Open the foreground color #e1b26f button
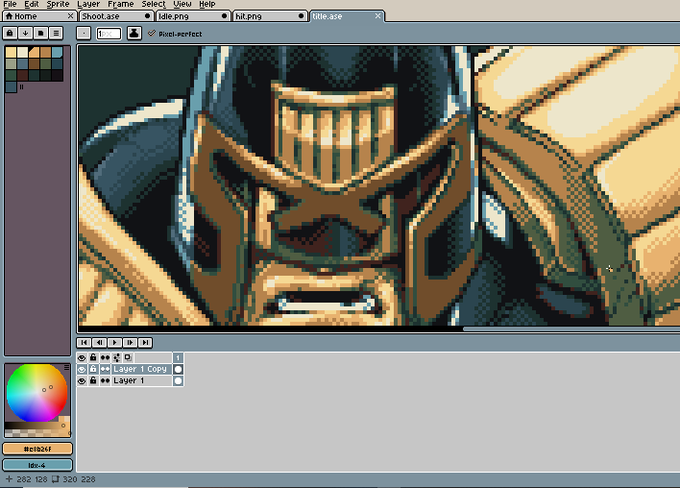680x488 pixels. coord(37,449)
